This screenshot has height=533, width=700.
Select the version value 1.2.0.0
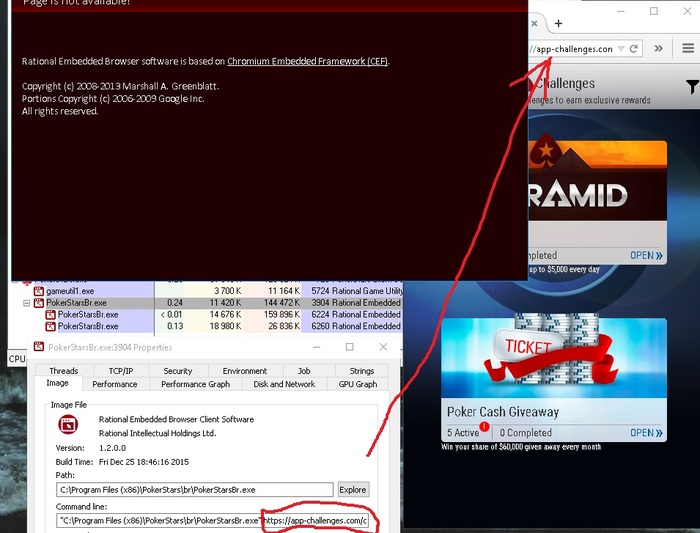112,448
